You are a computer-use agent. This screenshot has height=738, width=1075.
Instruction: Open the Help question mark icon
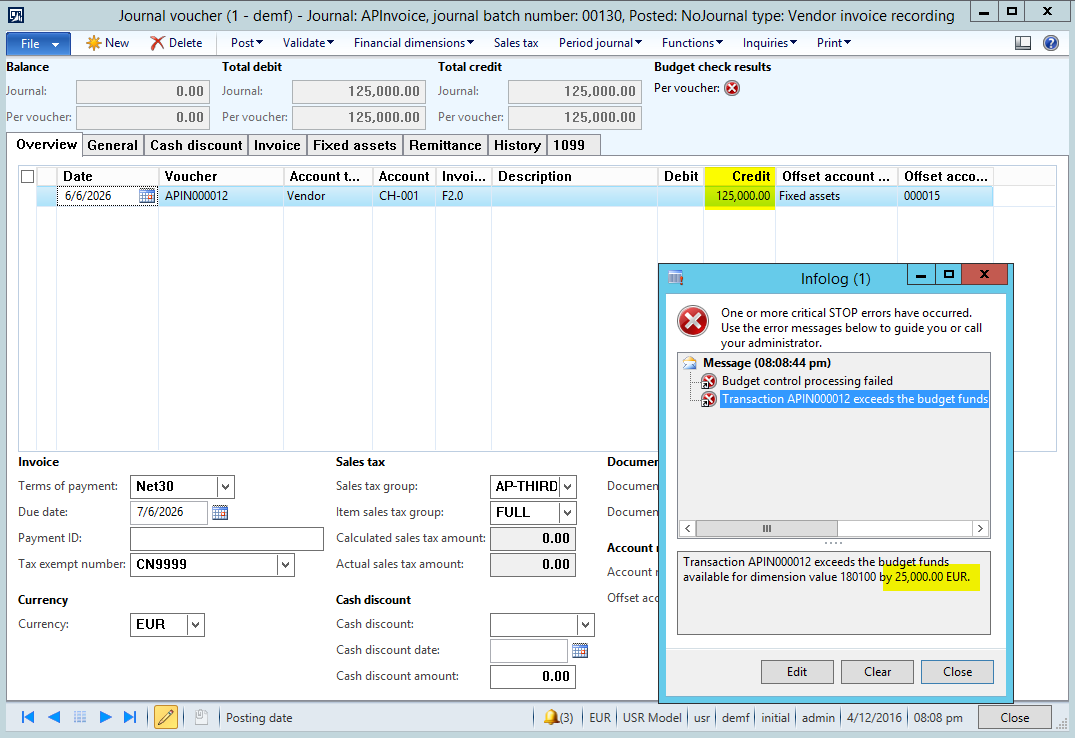click(x=1051, y=43)
